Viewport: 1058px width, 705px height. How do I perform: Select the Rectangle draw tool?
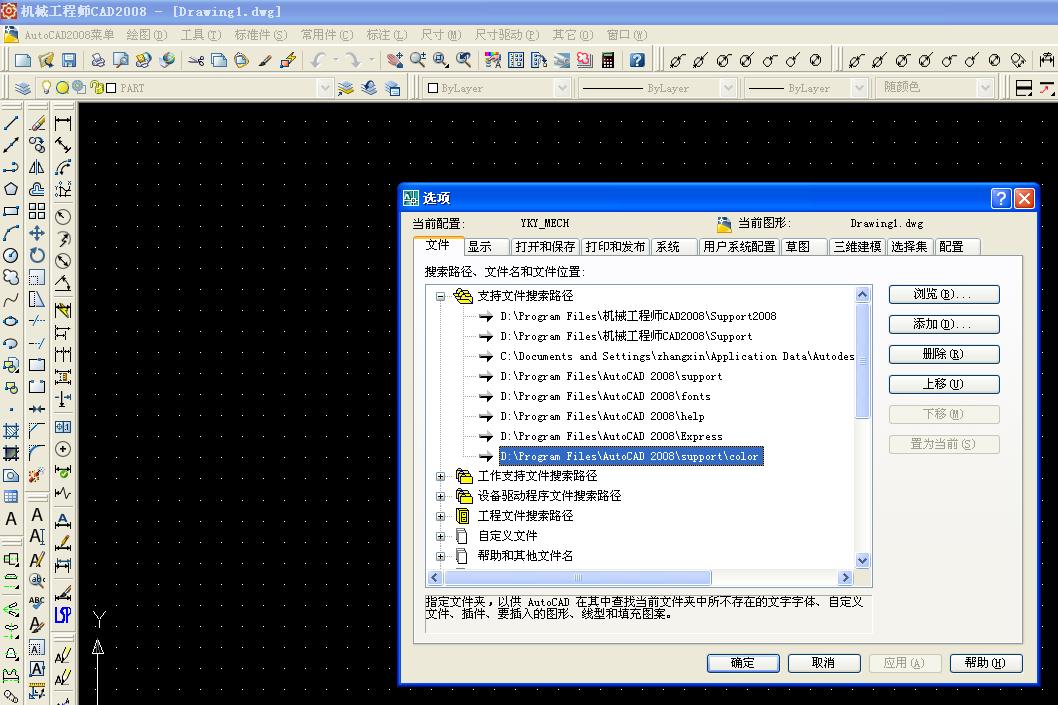coord(11,211)
